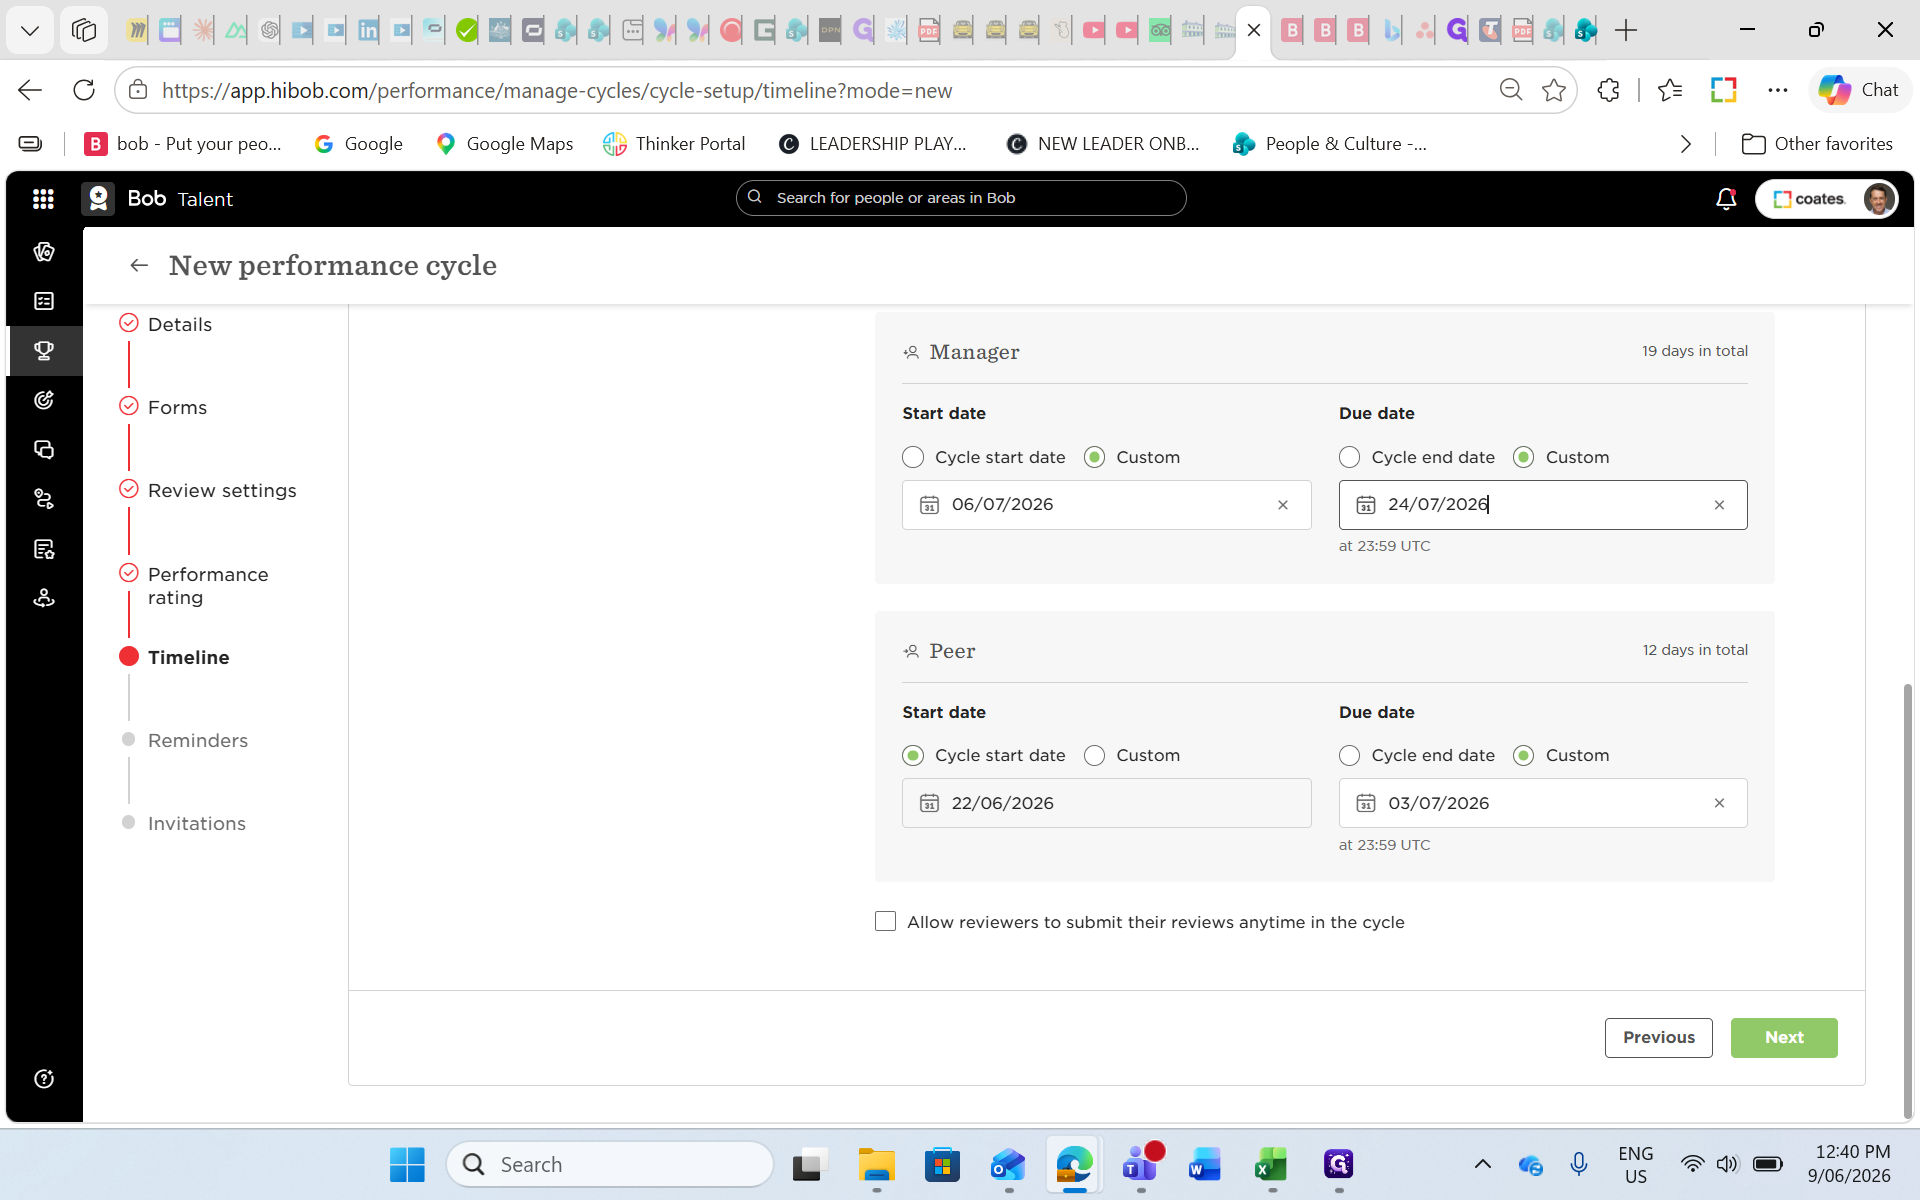Go back using the page arrow
The width and height of the screenshot is (1920, 1200).
[139, 265]
